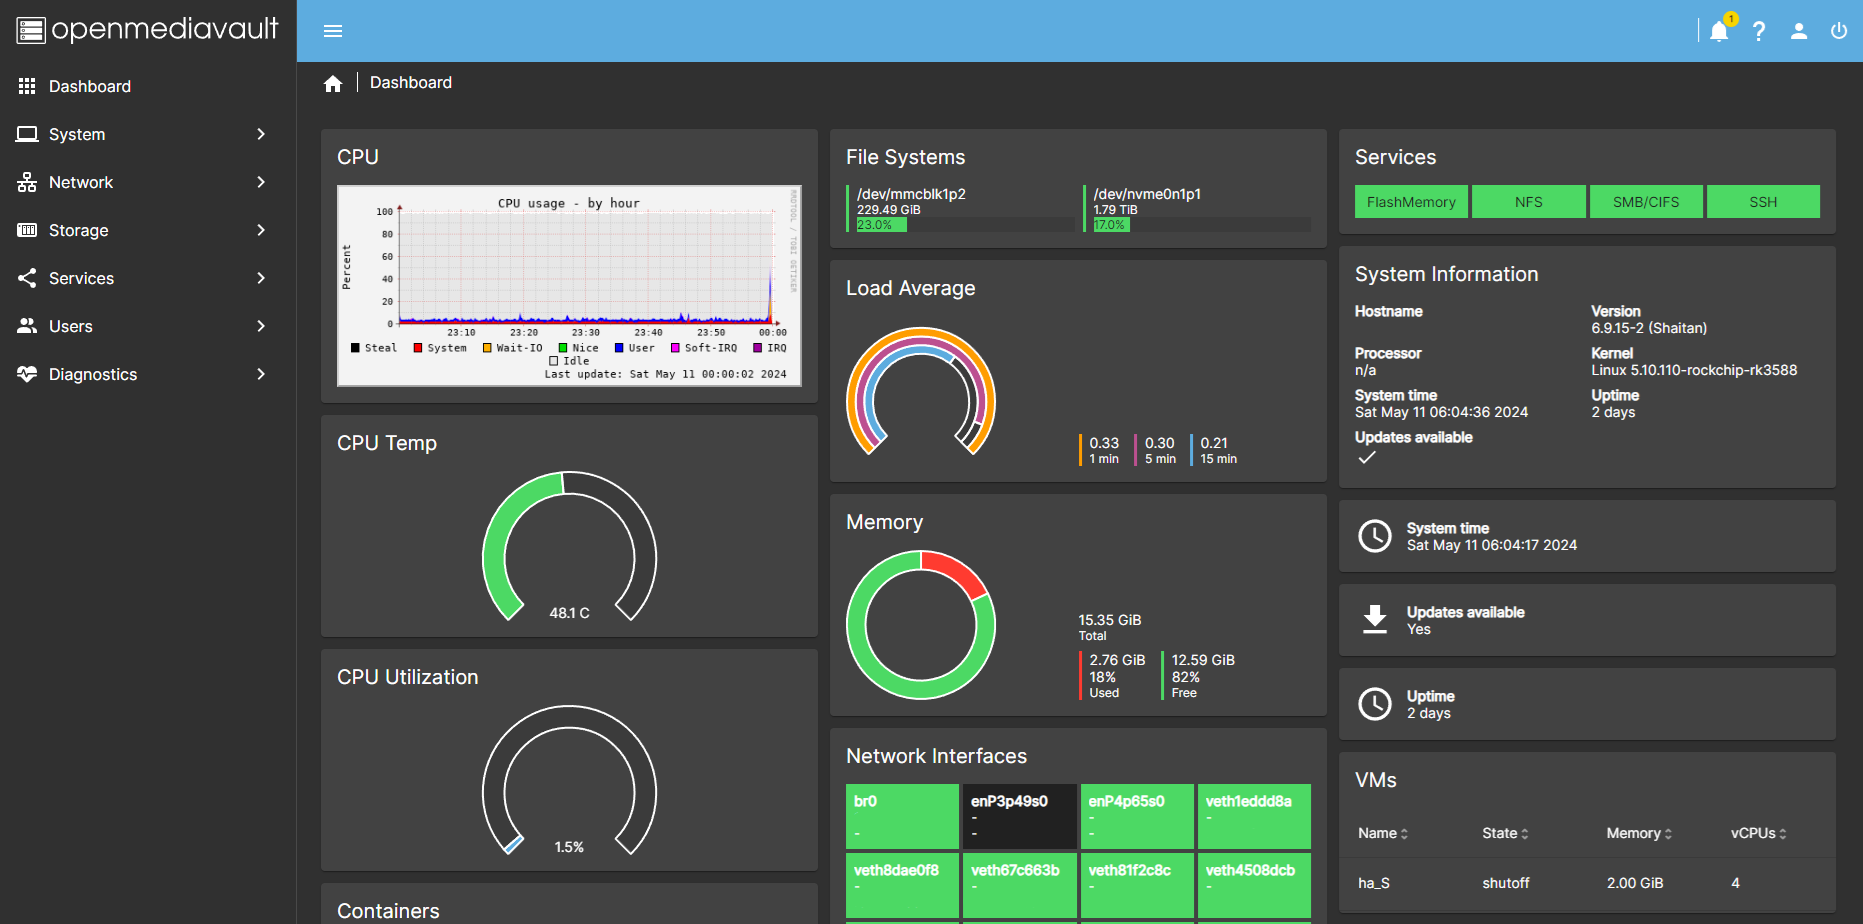Click the home breadcrumb icon

tap(333, 83)
